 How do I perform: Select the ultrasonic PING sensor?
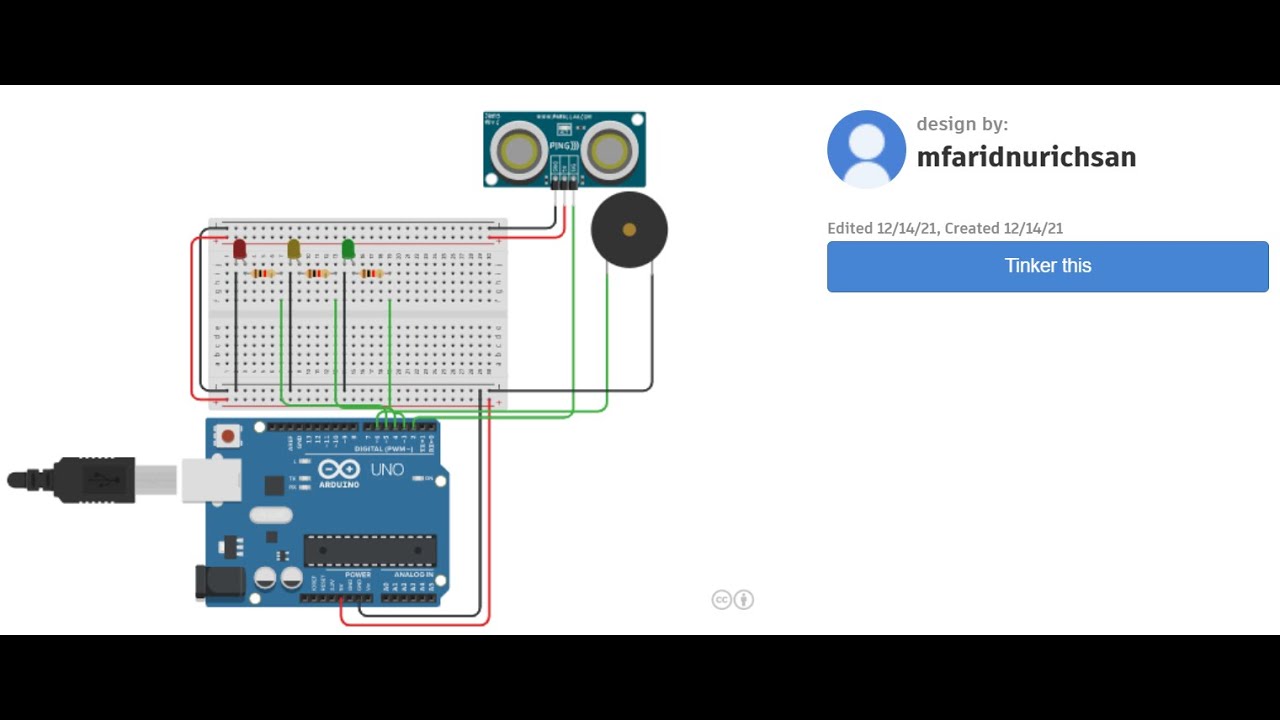565,149
